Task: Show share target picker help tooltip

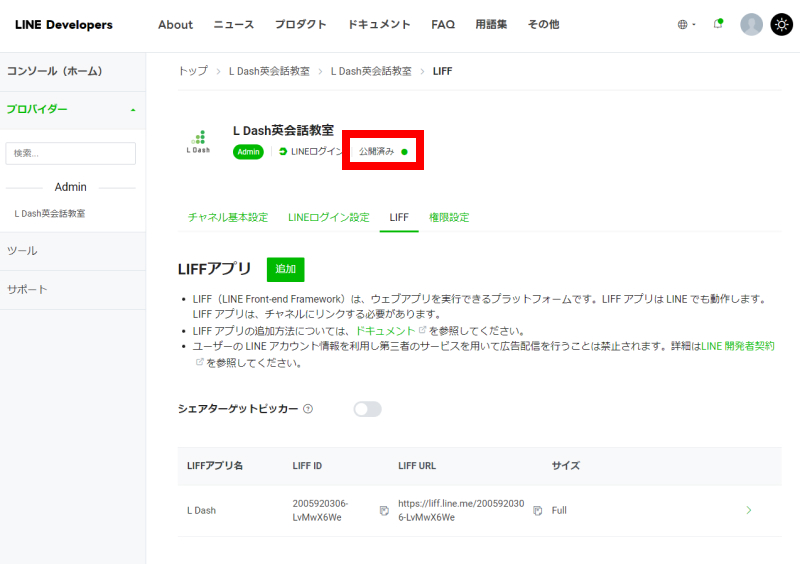Action: pyautogui.click(x=308, y=409)
